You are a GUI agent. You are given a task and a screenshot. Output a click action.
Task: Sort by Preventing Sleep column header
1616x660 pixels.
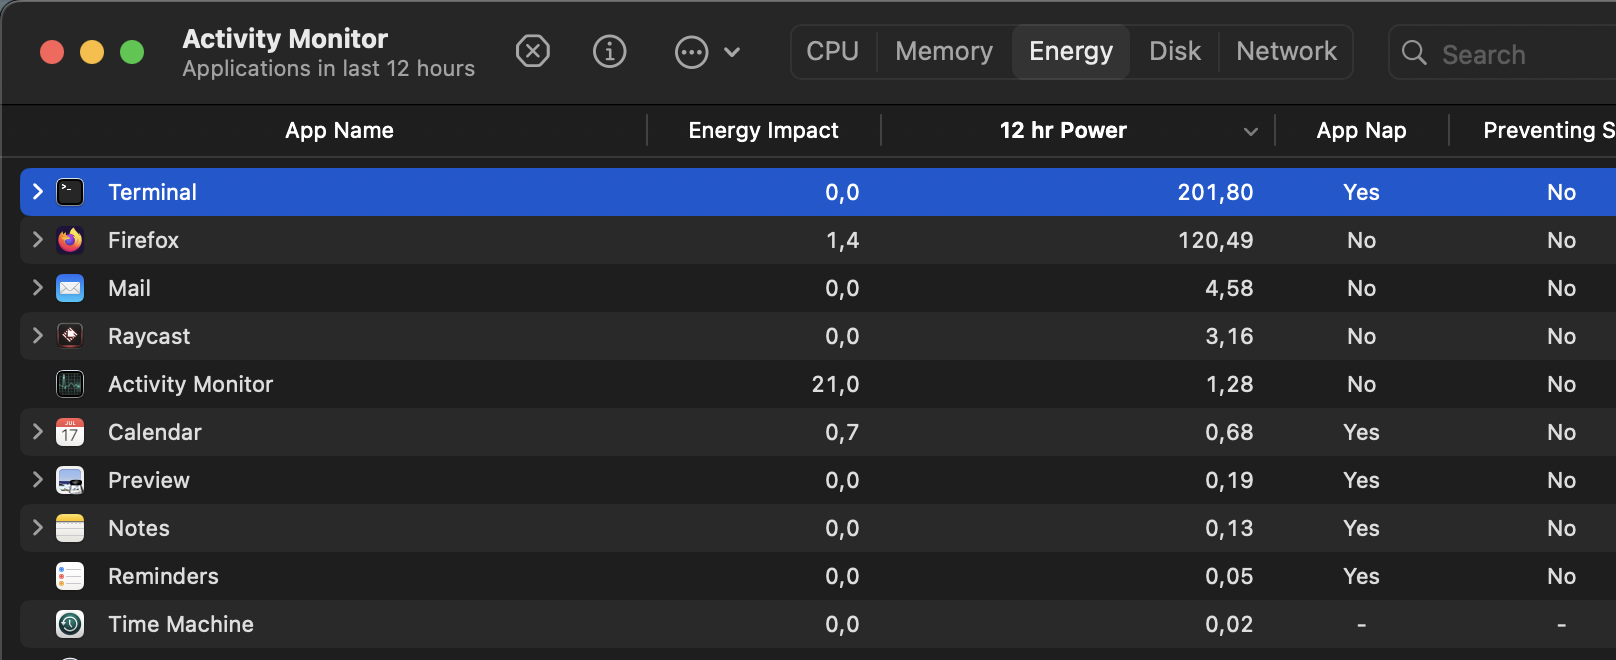(x=1549, y=130)
